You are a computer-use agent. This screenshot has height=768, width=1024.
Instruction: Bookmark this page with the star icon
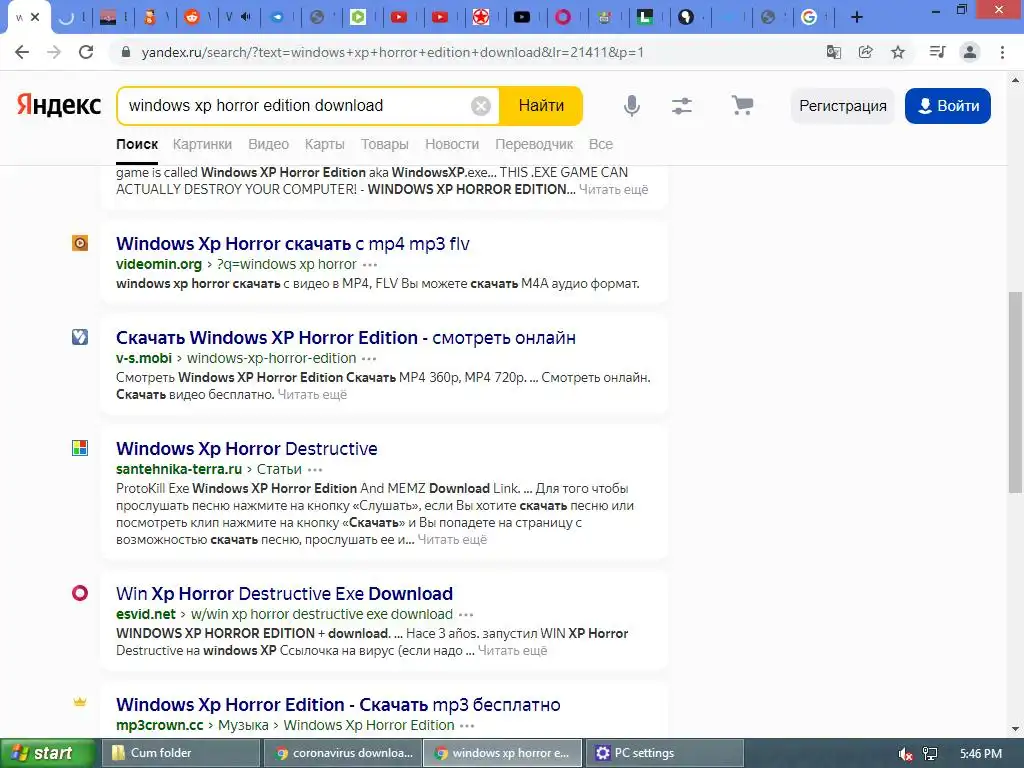click(898, 52)
